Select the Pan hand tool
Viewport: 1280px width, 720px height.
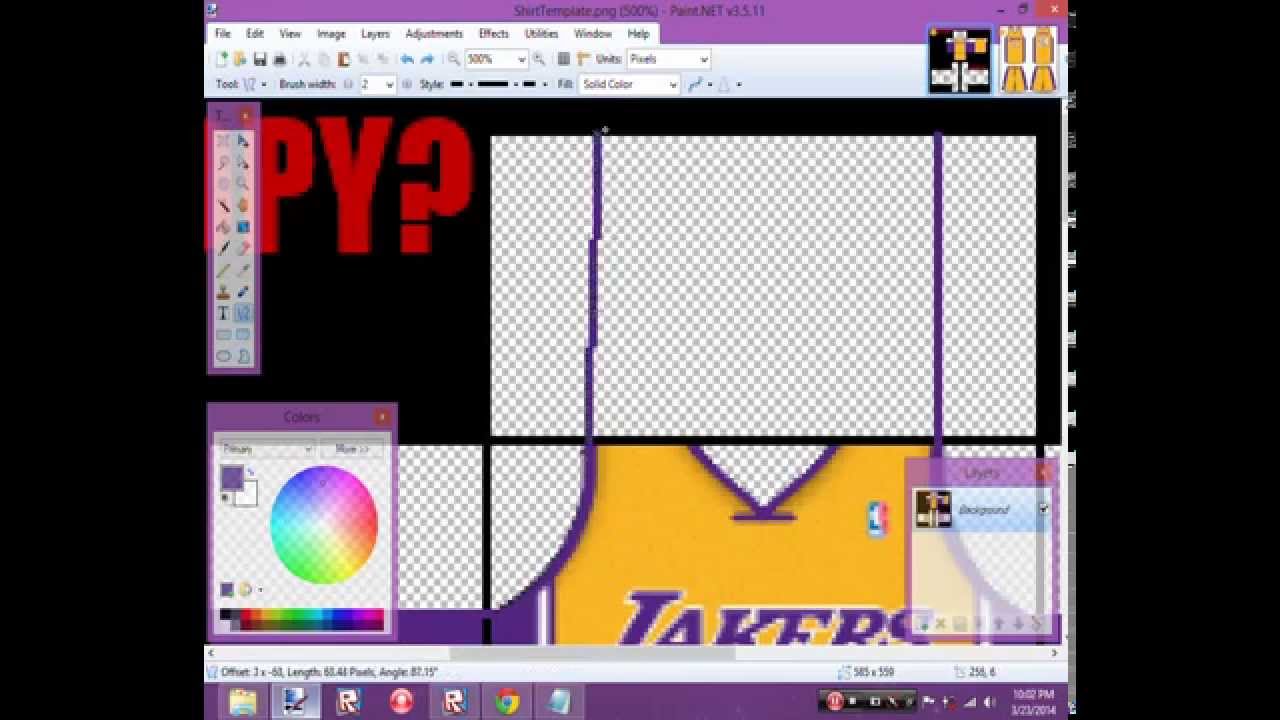(x=243, y=203)
